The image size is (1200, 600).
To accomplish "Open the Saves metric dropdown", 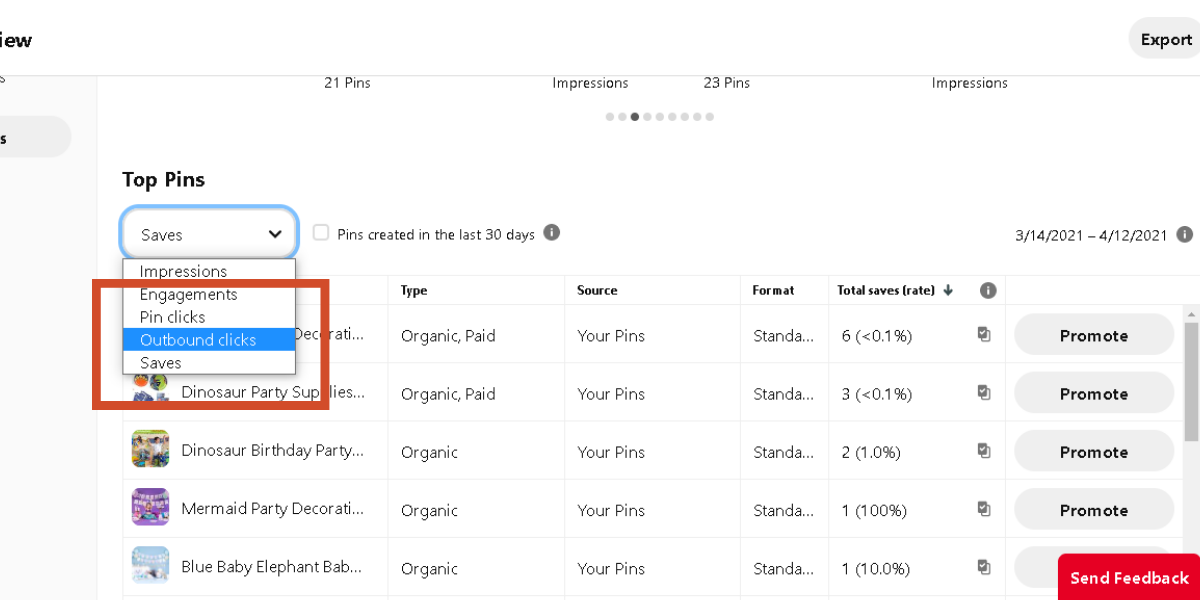I will tap(210, 234).
